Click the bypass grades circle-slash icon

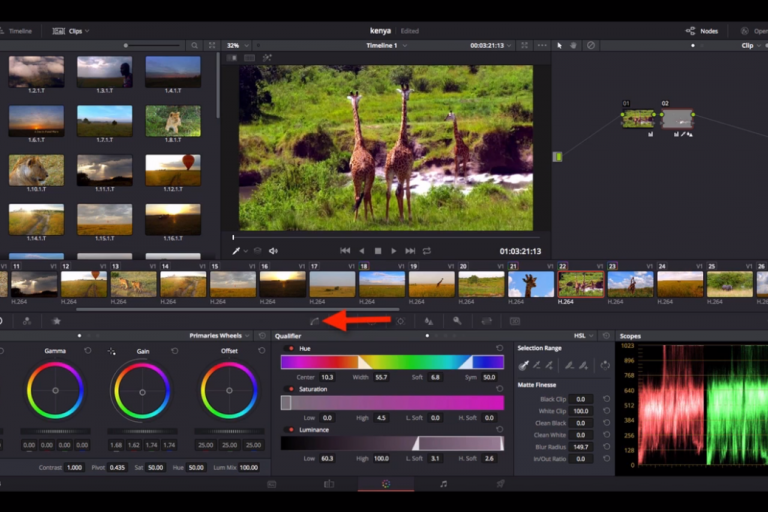(591, 45)
